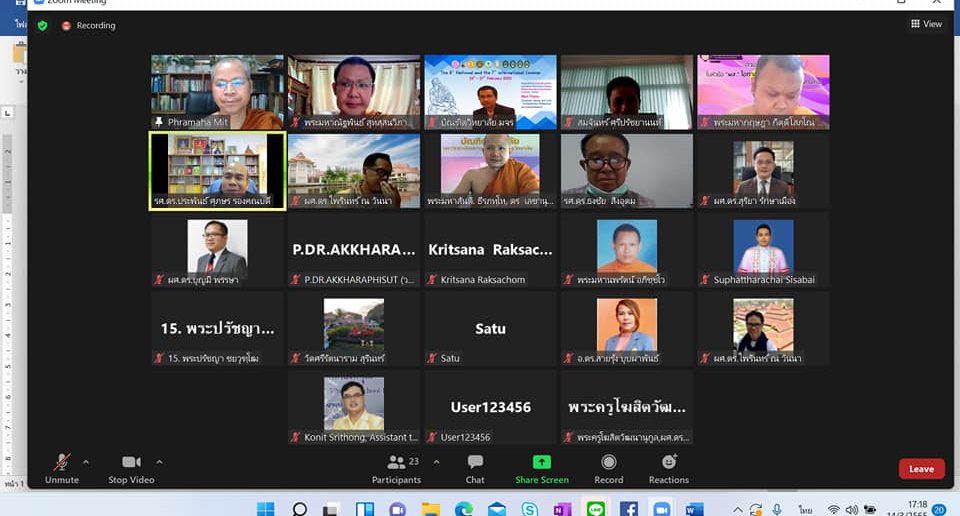Open the Participants panel

point(396,469)
